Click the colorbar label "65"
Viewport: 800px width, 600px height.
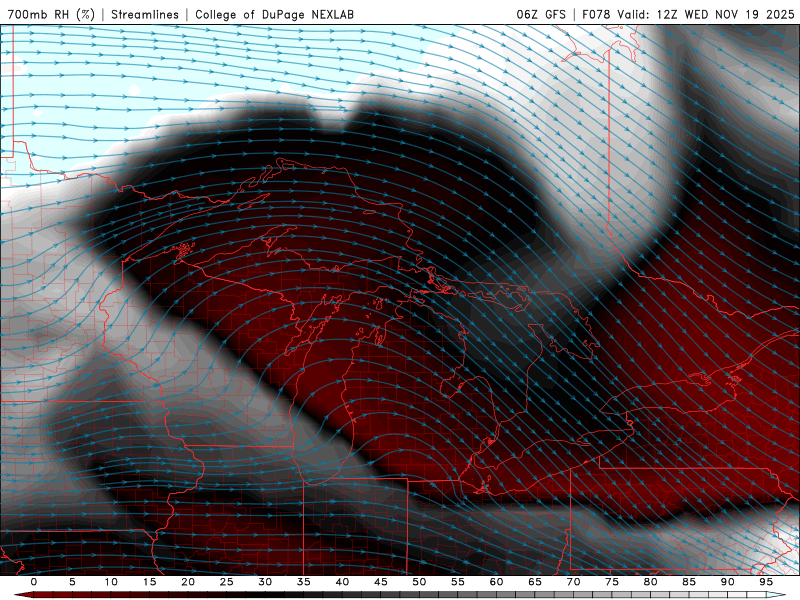click(x=534, y=582)
